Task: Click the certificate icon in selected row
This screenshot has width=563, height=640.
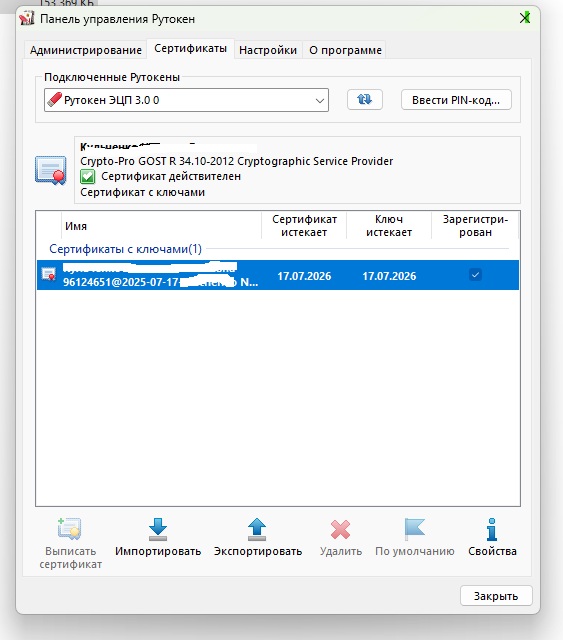Action: click(x=49, y=274)
